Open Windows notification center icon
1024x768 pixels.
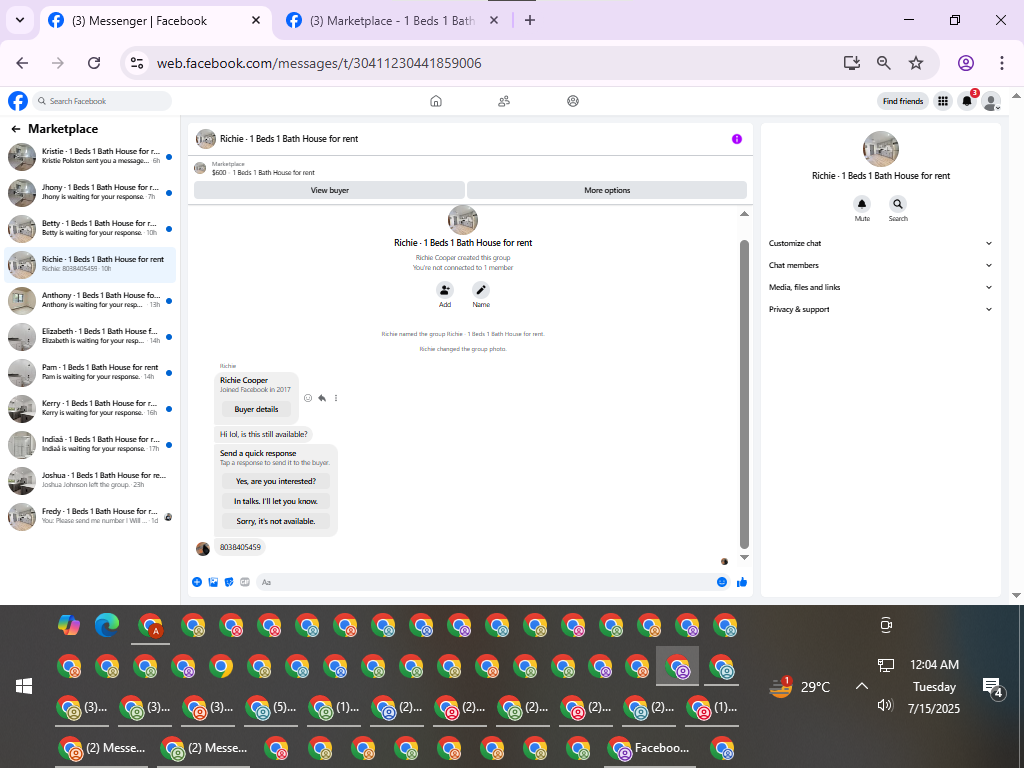(x=993, y=687)
